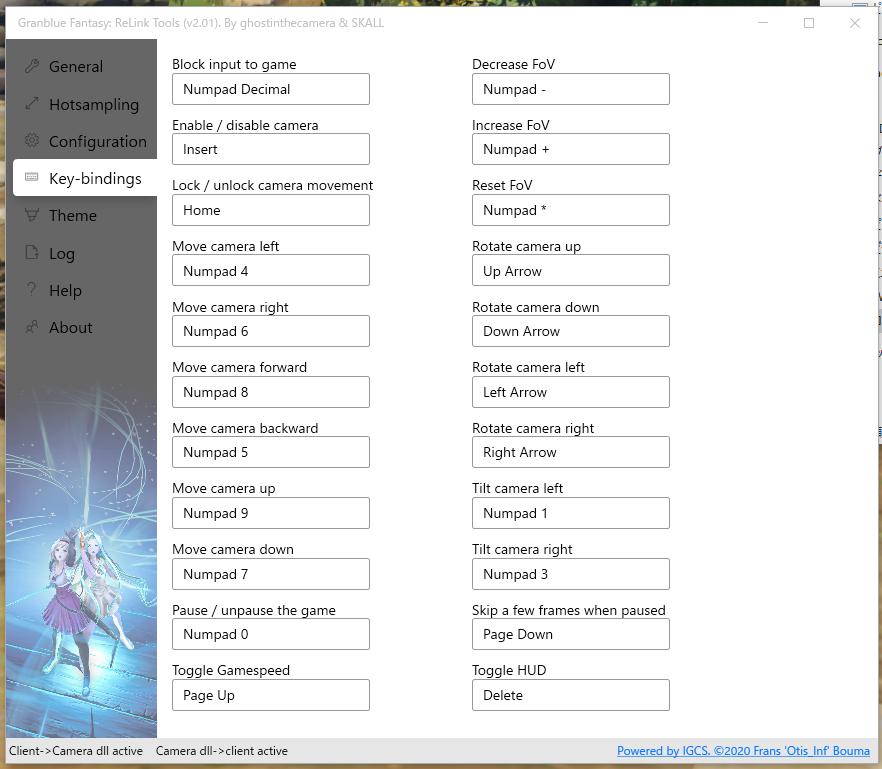
Task: Focus the Rotate camera left field
Action: 570,392
